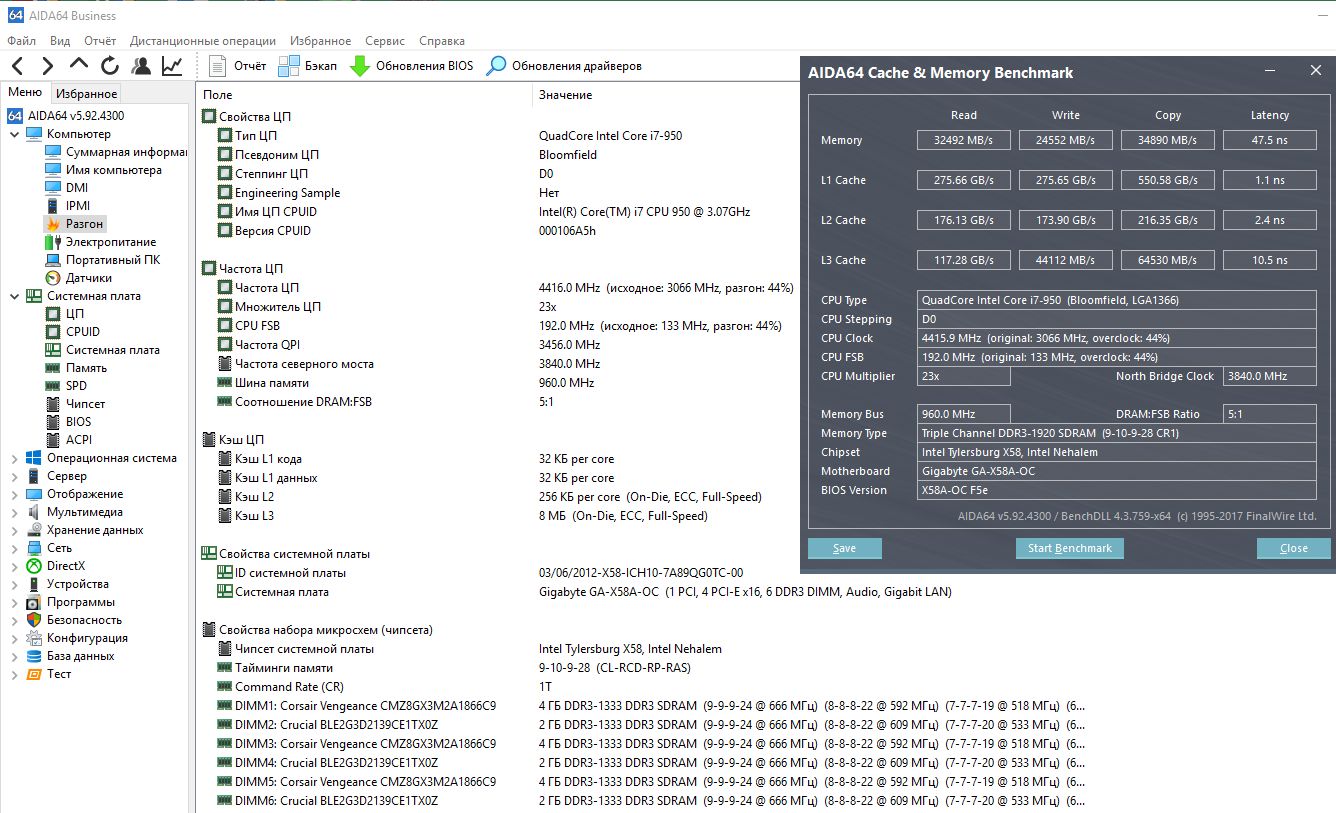The height and width of the screenshot is (813, 1336).
Task: Expand the Сервер tree node
Action: (14, 476)
